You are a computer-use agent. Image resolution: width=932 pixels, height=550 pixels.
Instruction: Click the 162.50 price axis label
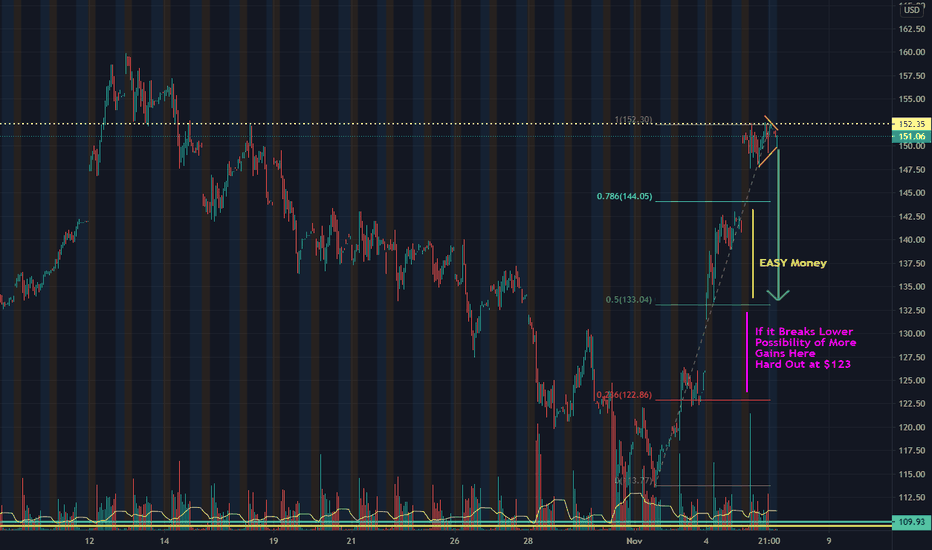click(912, 29)
